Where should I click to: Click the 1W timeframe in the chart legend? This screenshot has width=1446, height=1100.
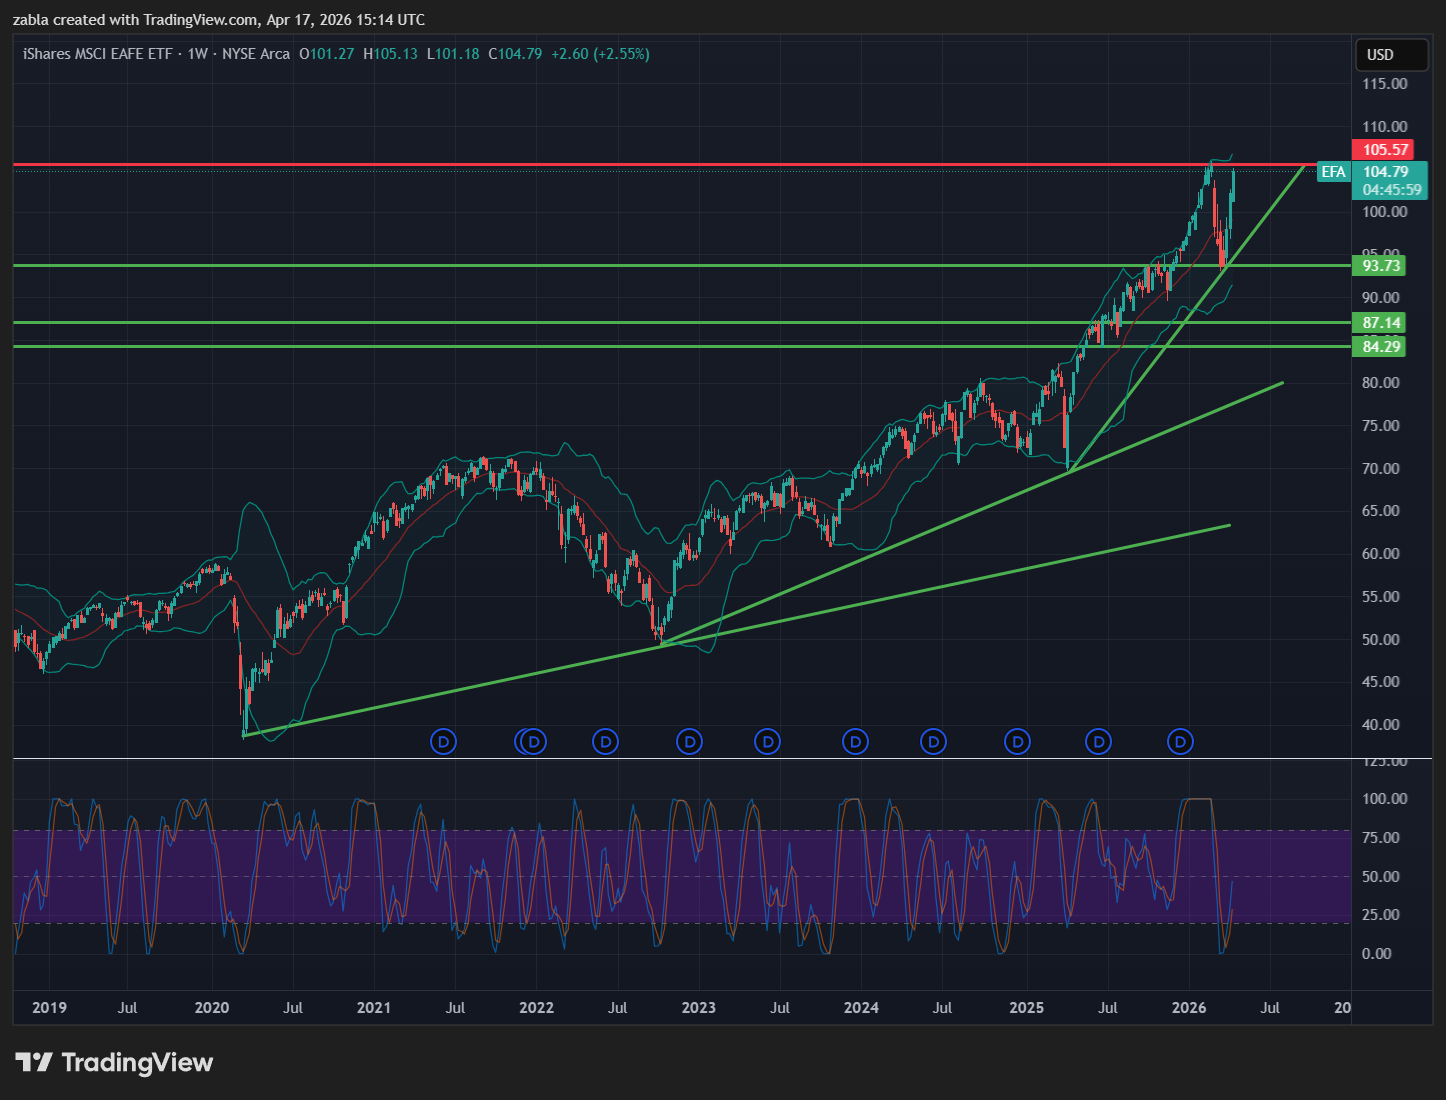tap(197, 54)
